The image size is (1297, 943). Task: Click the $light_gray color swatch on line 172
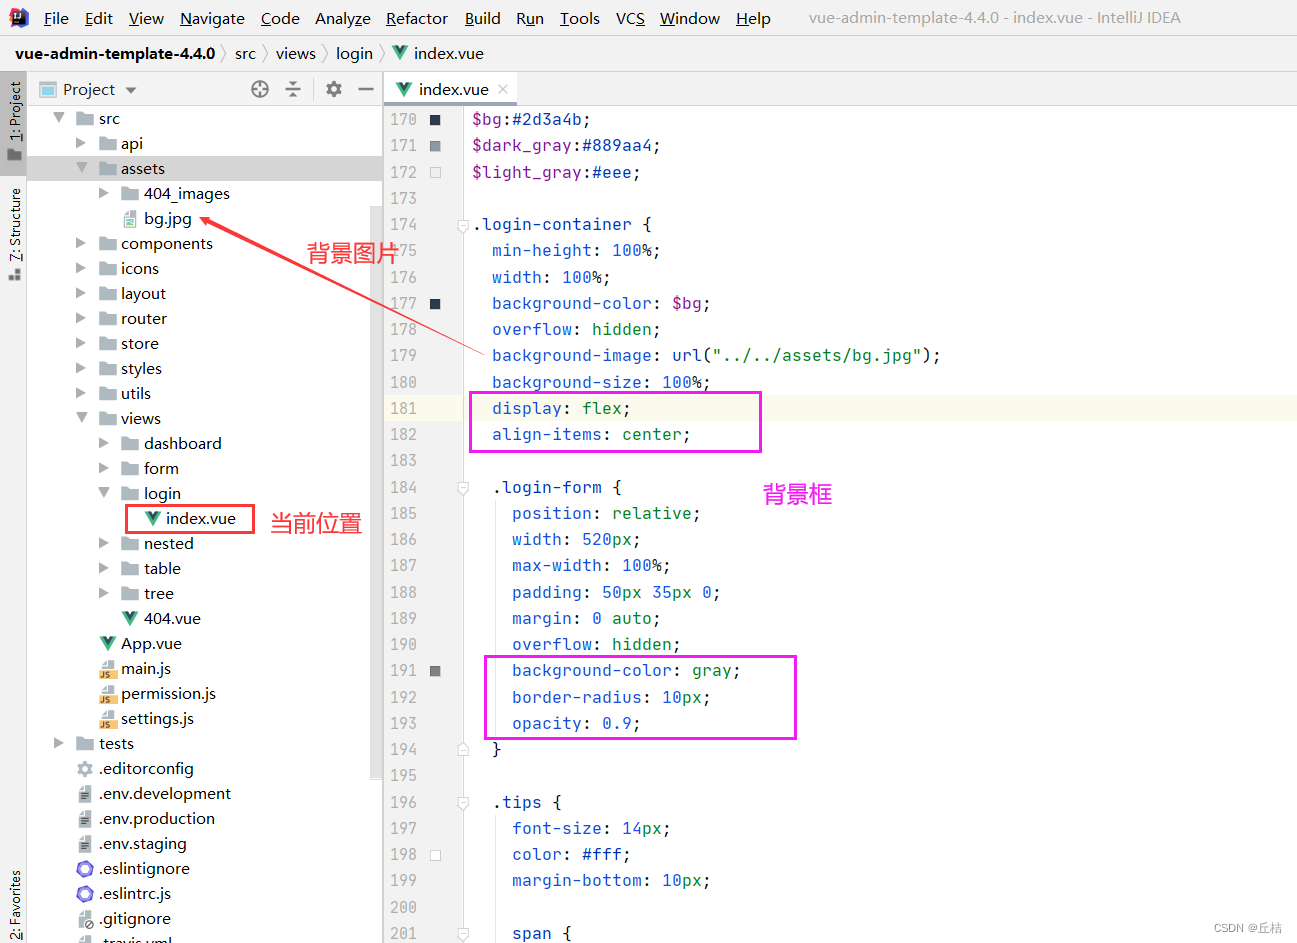pyautogui.click(x=435, y=172)
